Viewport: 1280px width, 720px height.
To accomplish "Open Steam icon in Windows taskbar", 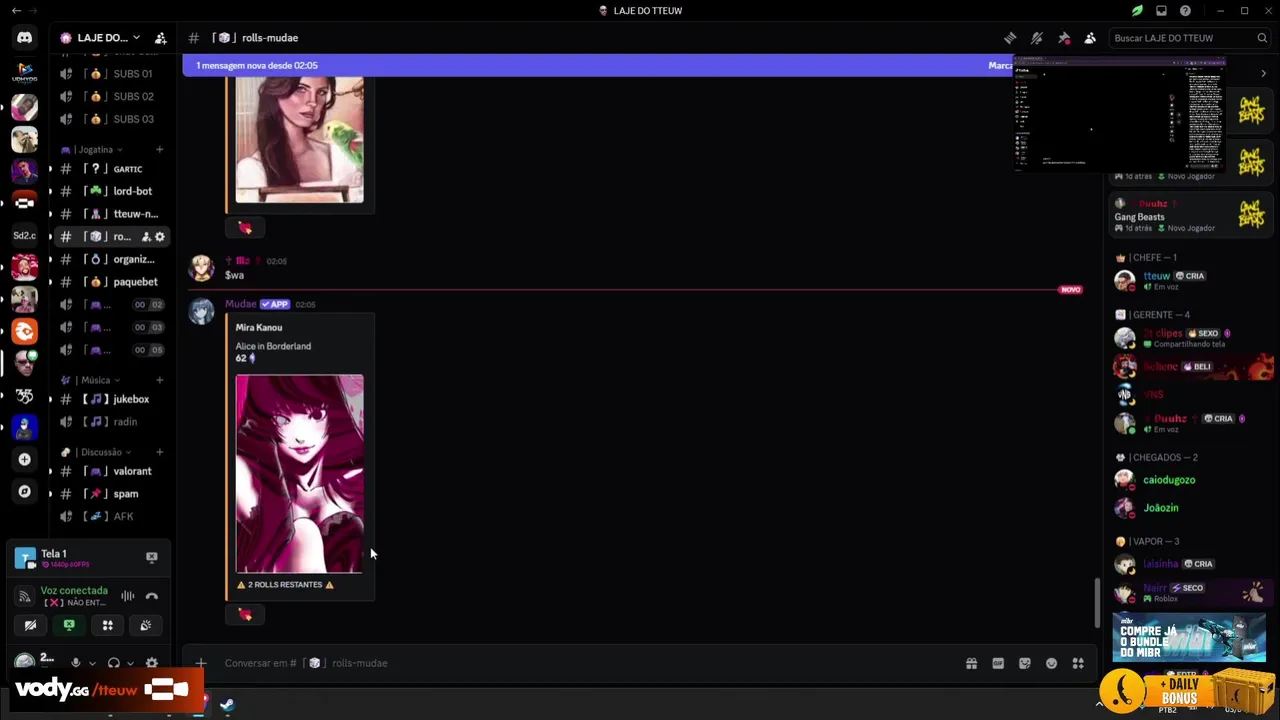I will [x=227, y=705].
